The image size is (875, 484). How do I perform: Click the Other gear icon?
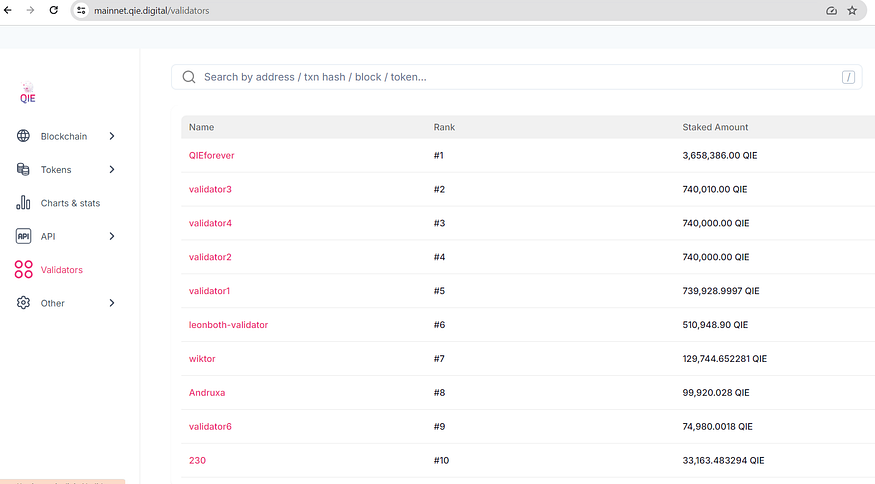[x=23, y=303]
